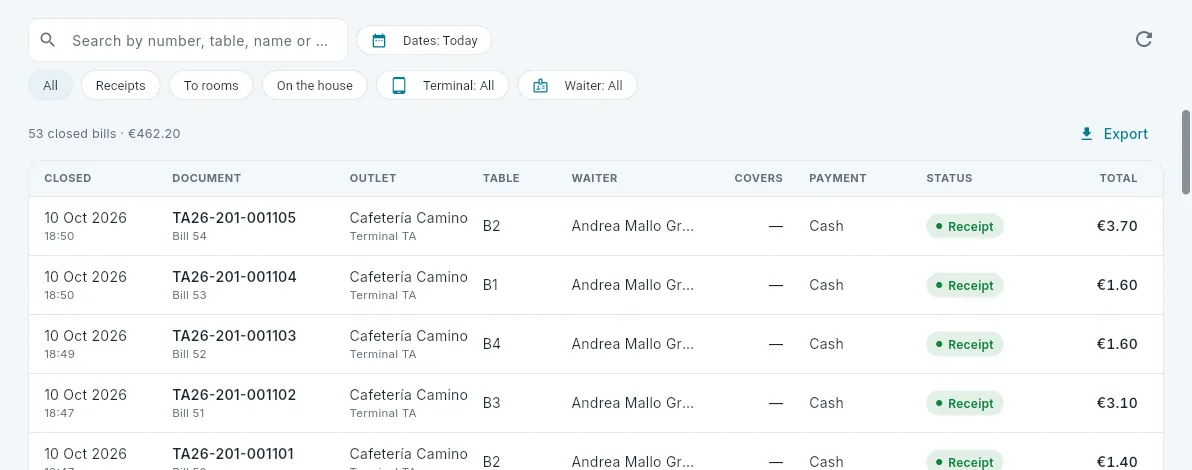Click Bill 51 subtitle
This screenshot has height=470, width=1192.
click(x=189, y=413)
